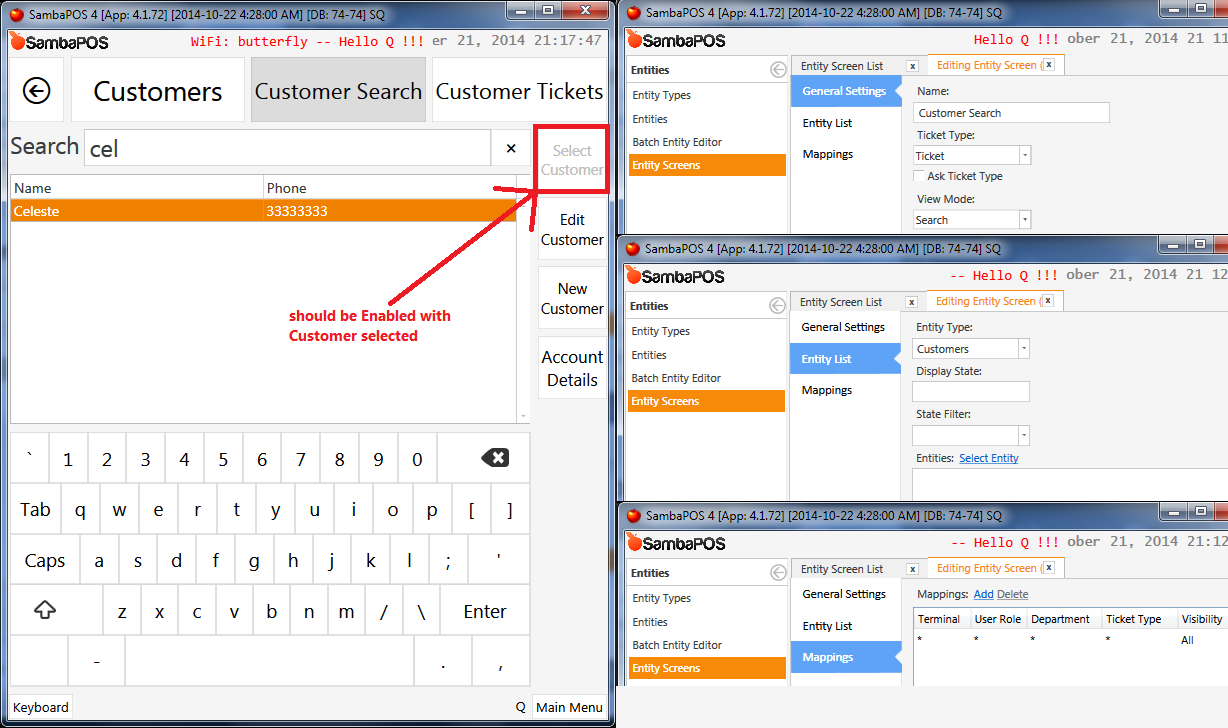
Task: Collapse Entities panel in the General Settings window
Action: (x=778, y=70)
